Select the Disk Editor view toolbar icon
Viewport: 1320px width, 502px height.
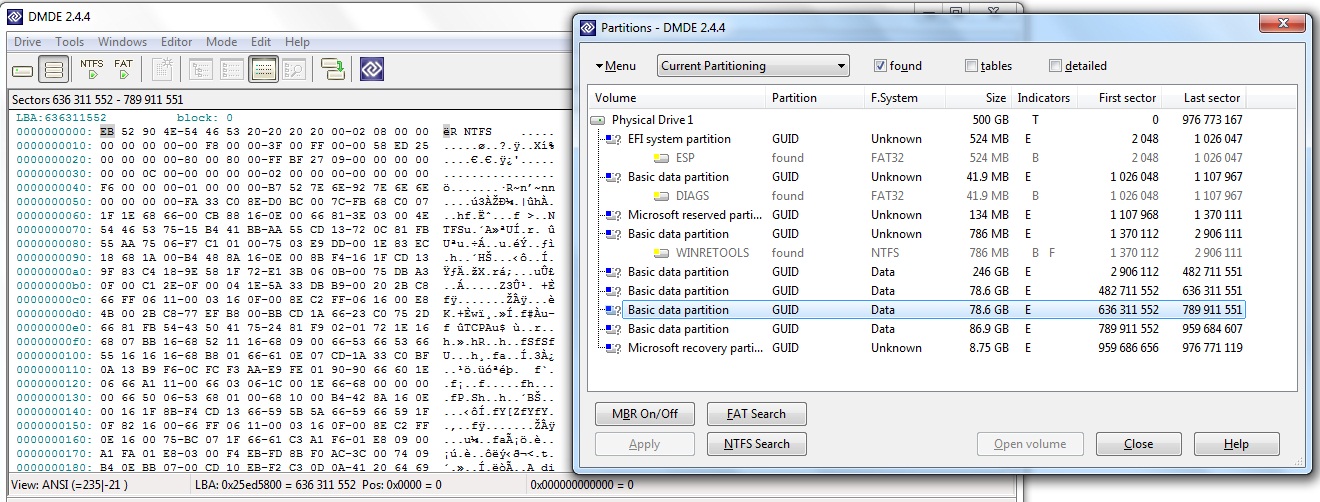[263, 70]
